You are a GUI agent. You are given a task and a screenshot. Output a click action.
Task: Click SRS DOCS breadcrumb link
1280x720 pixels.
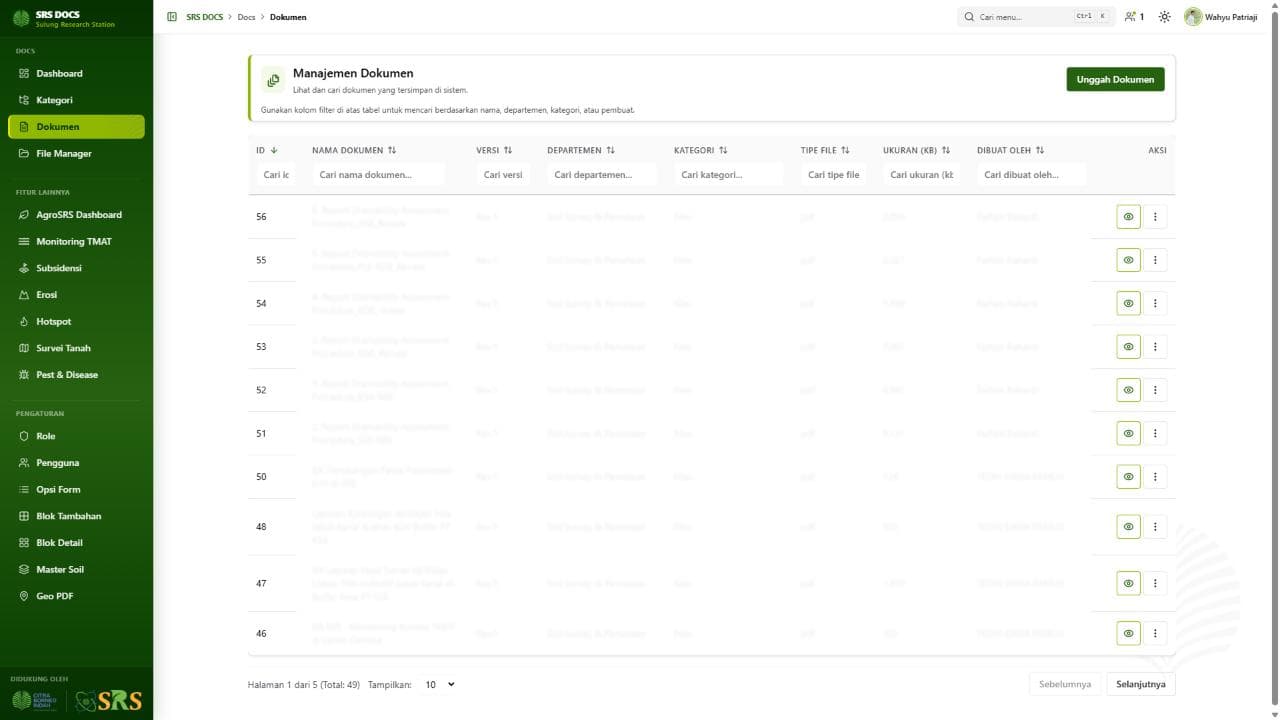click(x=204, y=17)
